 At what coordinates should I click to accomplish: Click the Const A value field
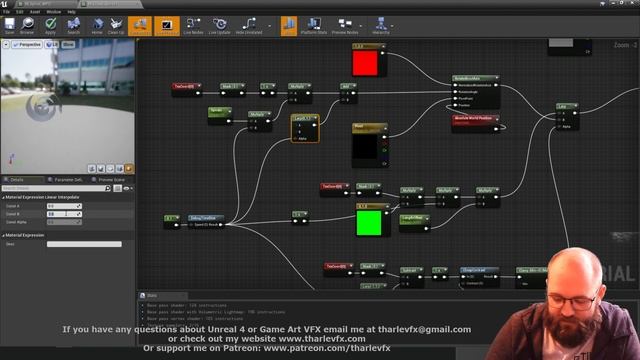[64, 206]
